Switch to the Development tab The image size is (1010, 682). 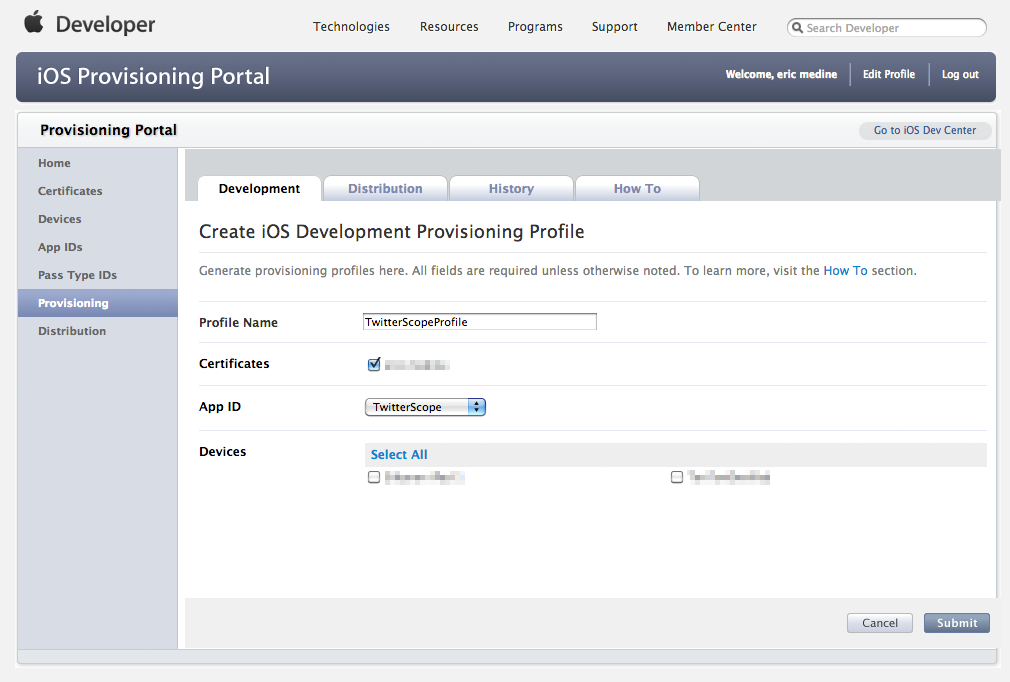[x=260, y=189]
